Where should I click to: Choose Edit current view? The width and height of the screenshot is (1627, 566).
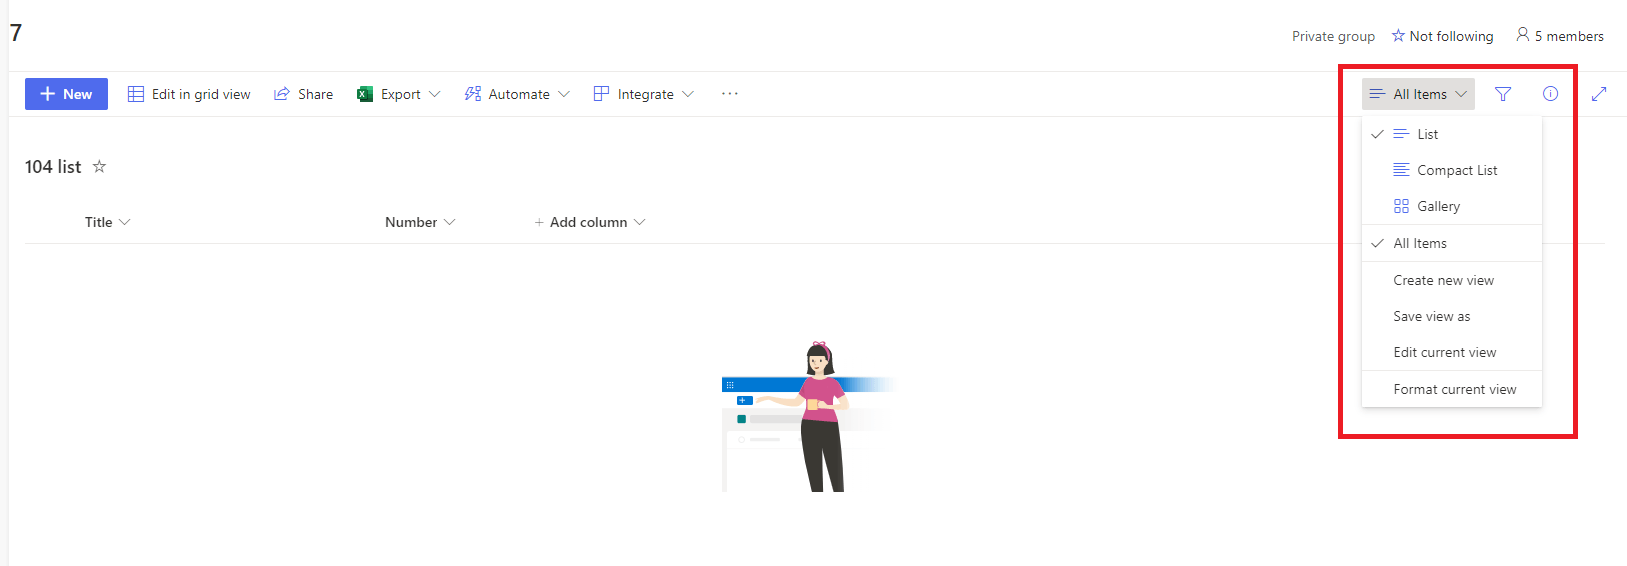click(1452, 352)
